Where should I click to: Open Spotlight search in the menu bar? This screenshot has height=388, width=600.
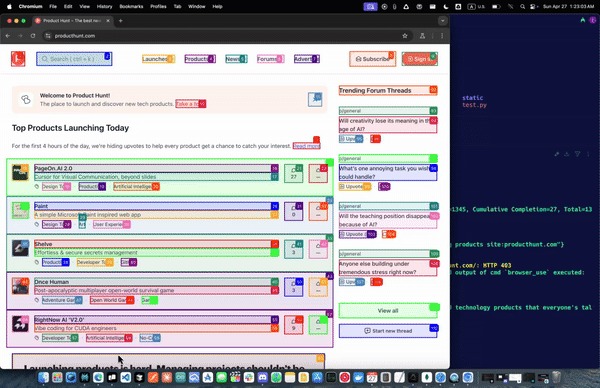click(x=522, y=7)
